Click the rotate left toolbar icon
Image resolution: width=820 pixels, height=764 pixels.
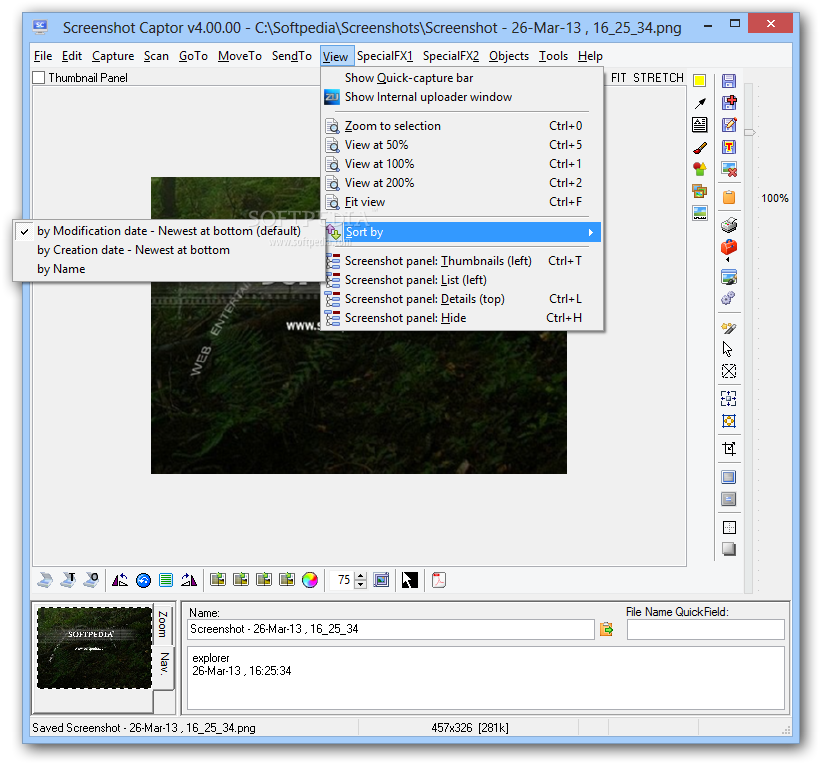tap(120, 580)
